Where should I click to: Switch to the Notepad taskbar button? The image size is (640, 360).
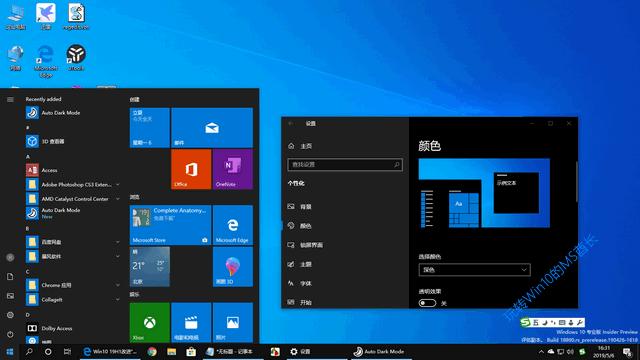click(233, 351)
